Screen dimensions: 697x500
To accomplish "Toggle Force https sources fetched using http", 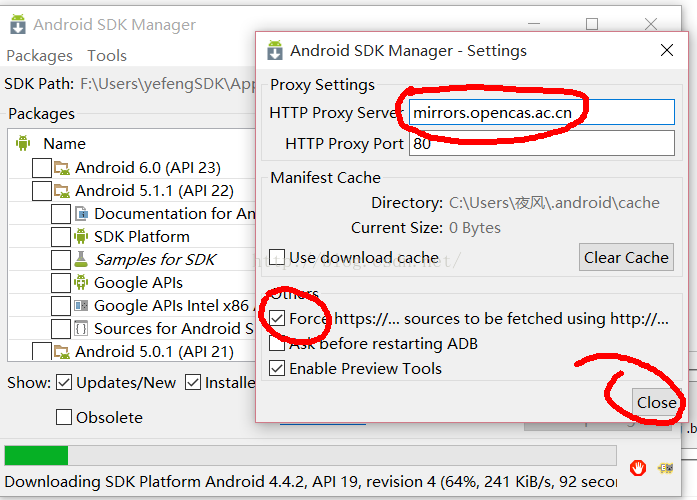I will pos(277,318).
